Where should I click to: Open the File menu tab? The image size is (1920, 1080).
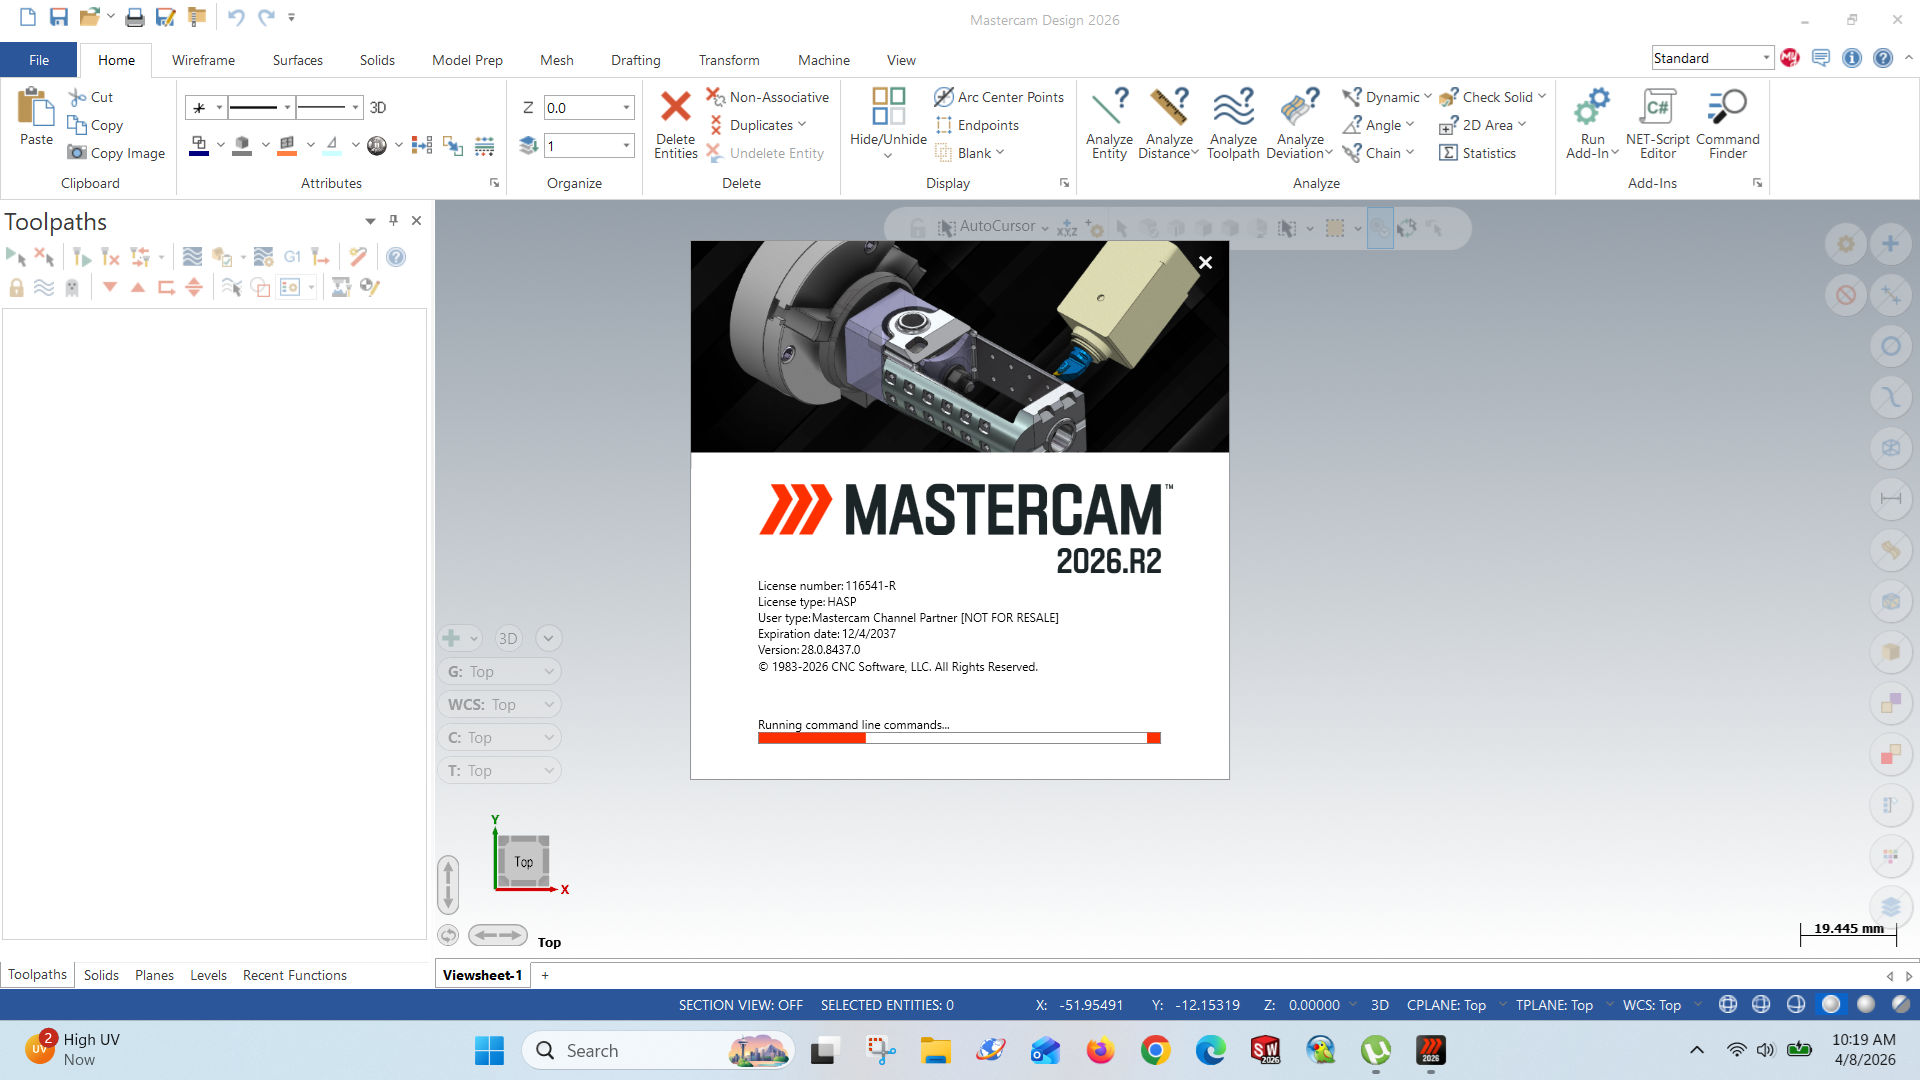[x=39, y=60]
